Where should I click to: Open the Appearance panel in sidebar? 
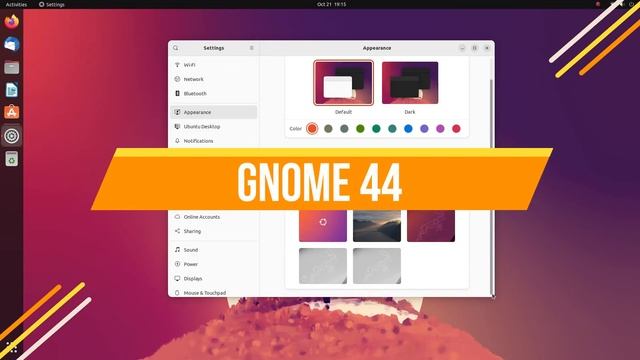point(213,112)
